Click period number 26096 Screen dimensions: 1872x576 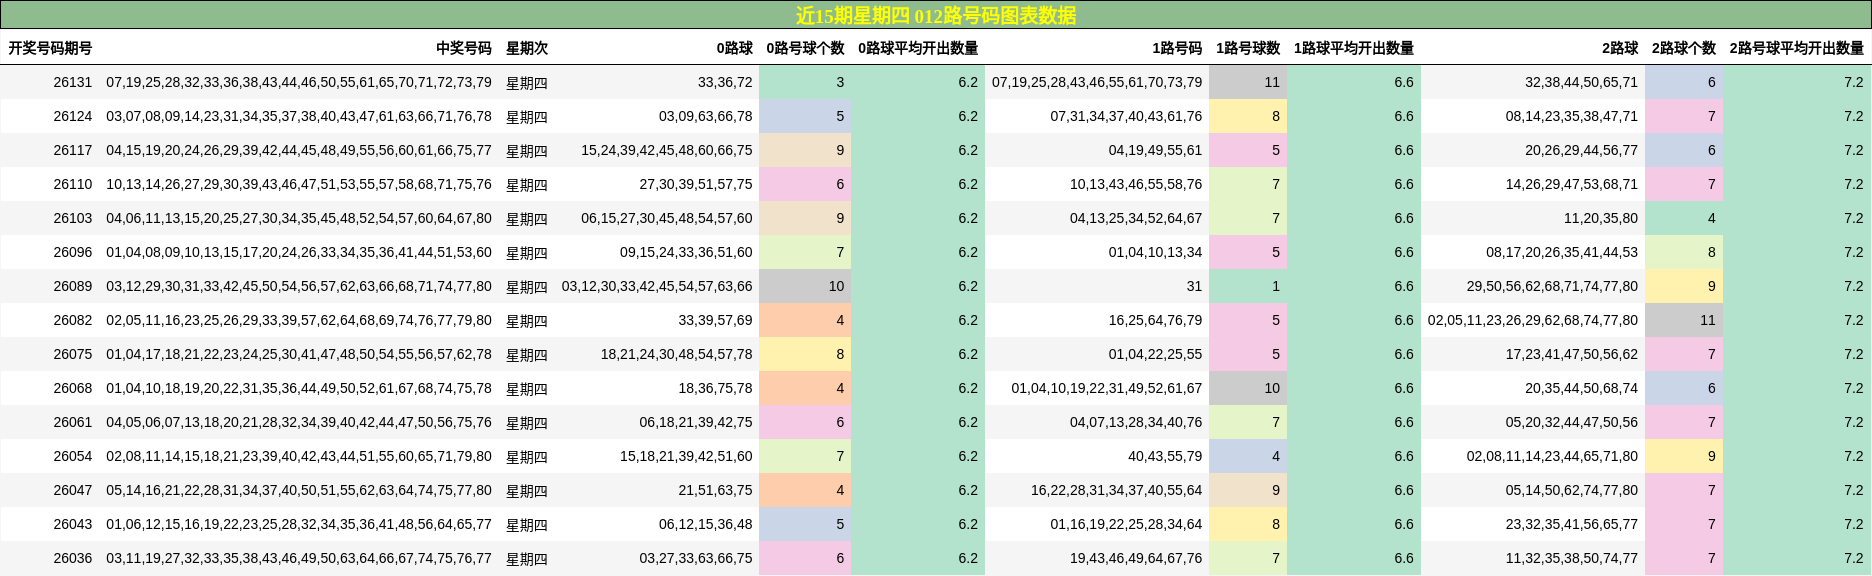point(73,252)
